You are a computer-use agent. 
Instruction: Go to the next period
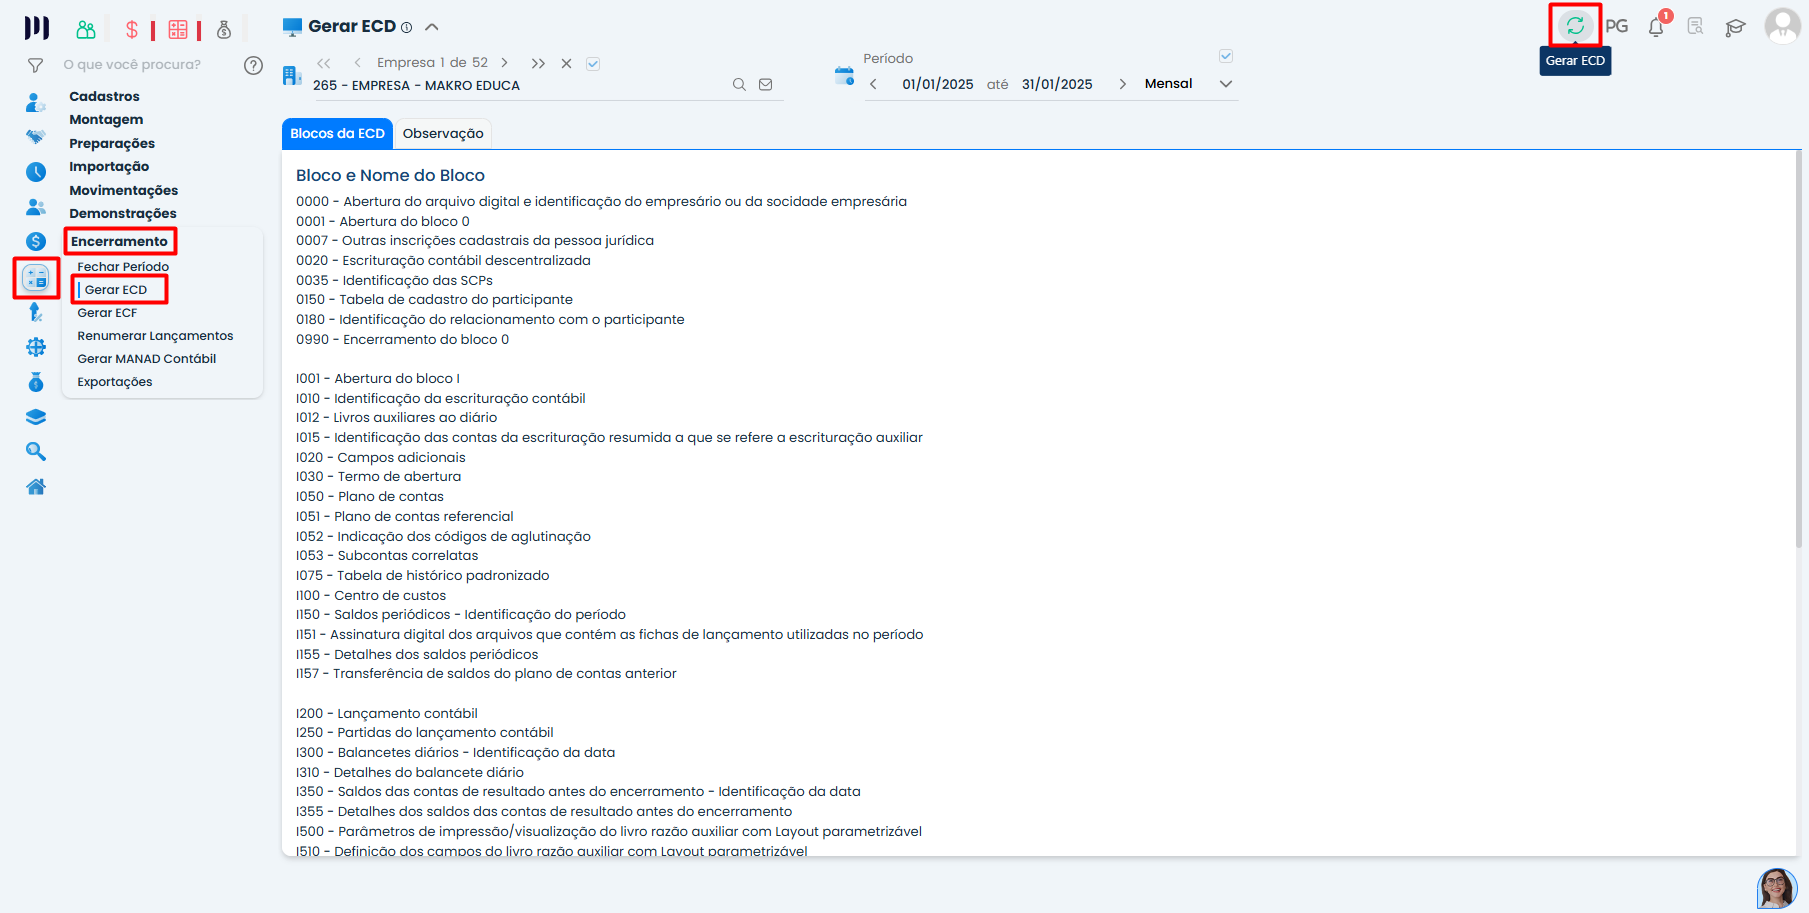1122,84
